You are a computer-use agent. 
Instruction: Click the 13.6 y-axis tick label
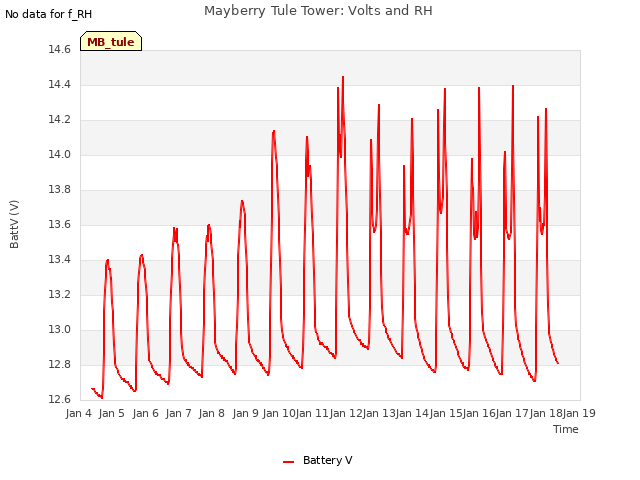click(x=60, y=225)
